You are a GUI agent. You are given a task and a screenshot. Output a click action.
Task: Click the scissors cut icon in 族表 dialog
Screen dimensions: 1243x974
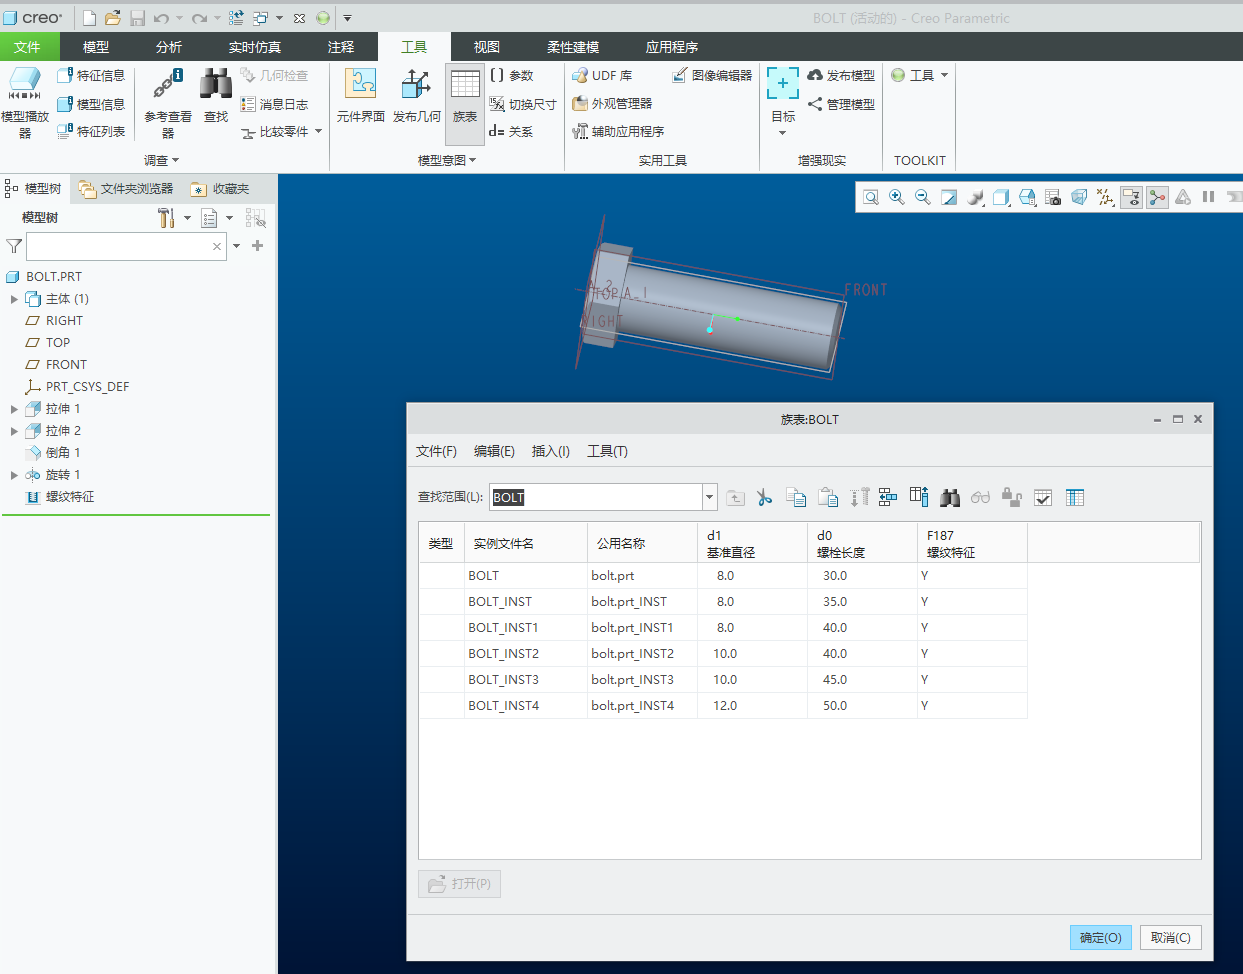click(x=764, y=497)
